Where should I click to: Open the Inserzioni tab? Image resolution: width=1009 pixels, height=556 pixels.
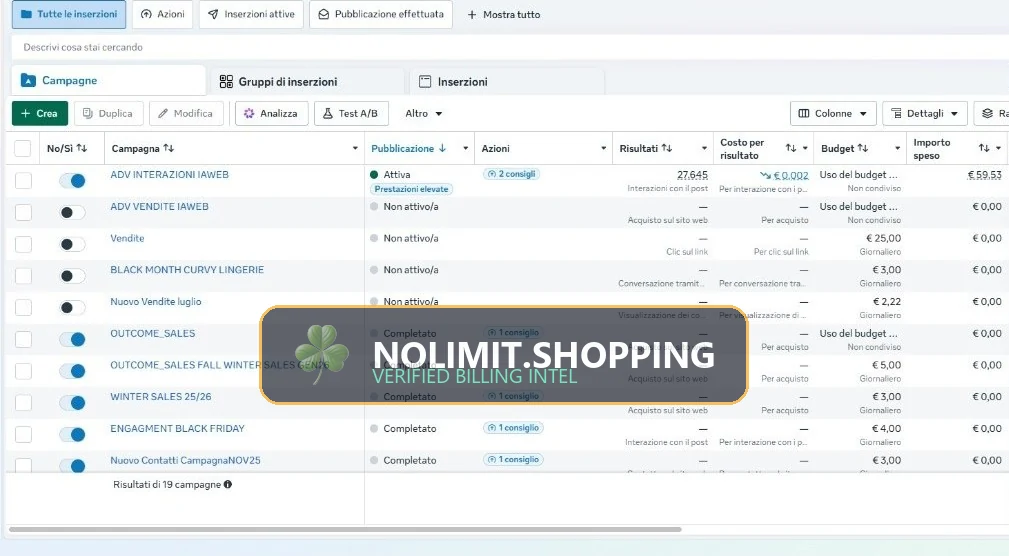(507, 82)
